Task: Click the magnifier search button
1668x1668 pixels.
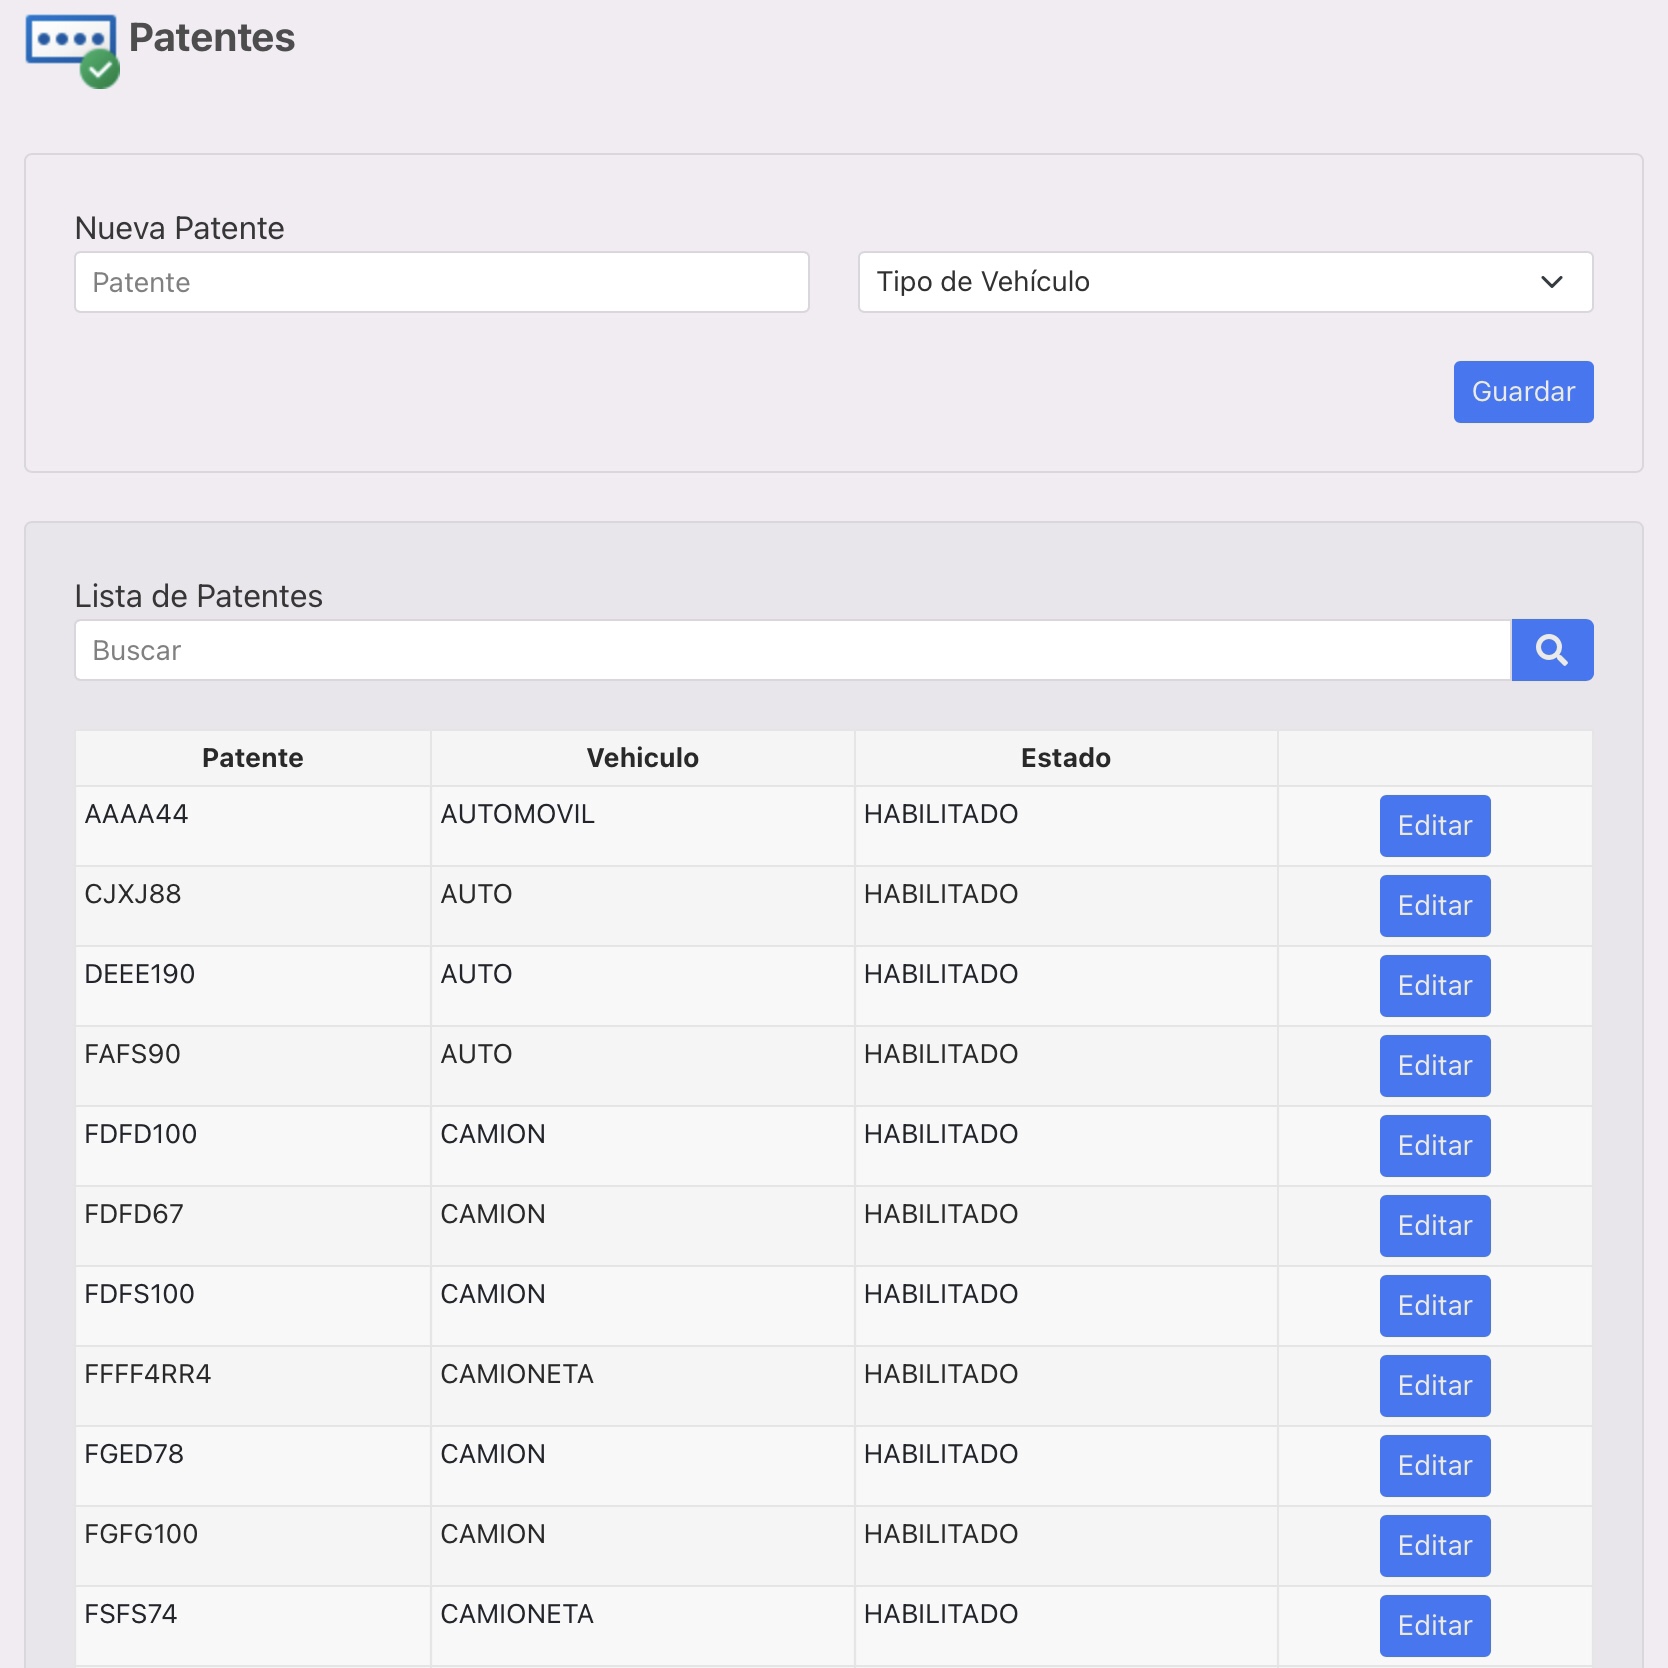Action: click(x=1552, y=650)
